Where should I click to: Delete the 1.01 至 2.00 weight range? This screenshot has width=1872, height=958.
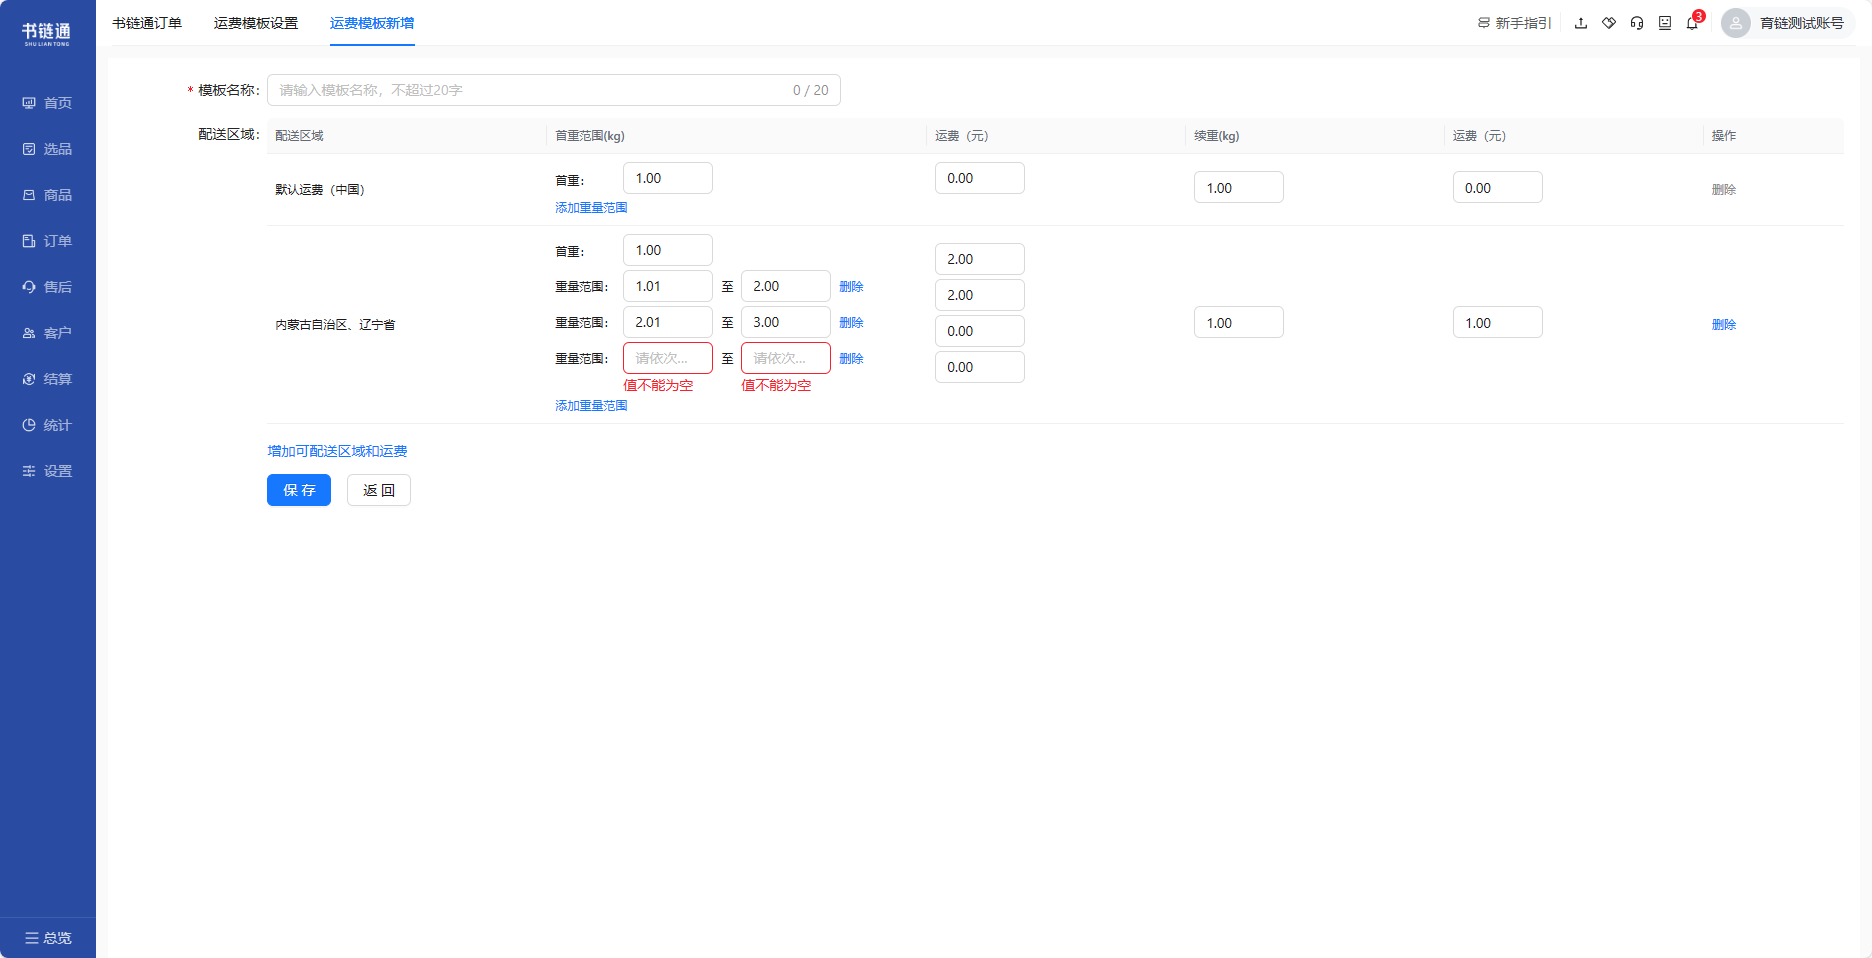[x=851, y=287]
